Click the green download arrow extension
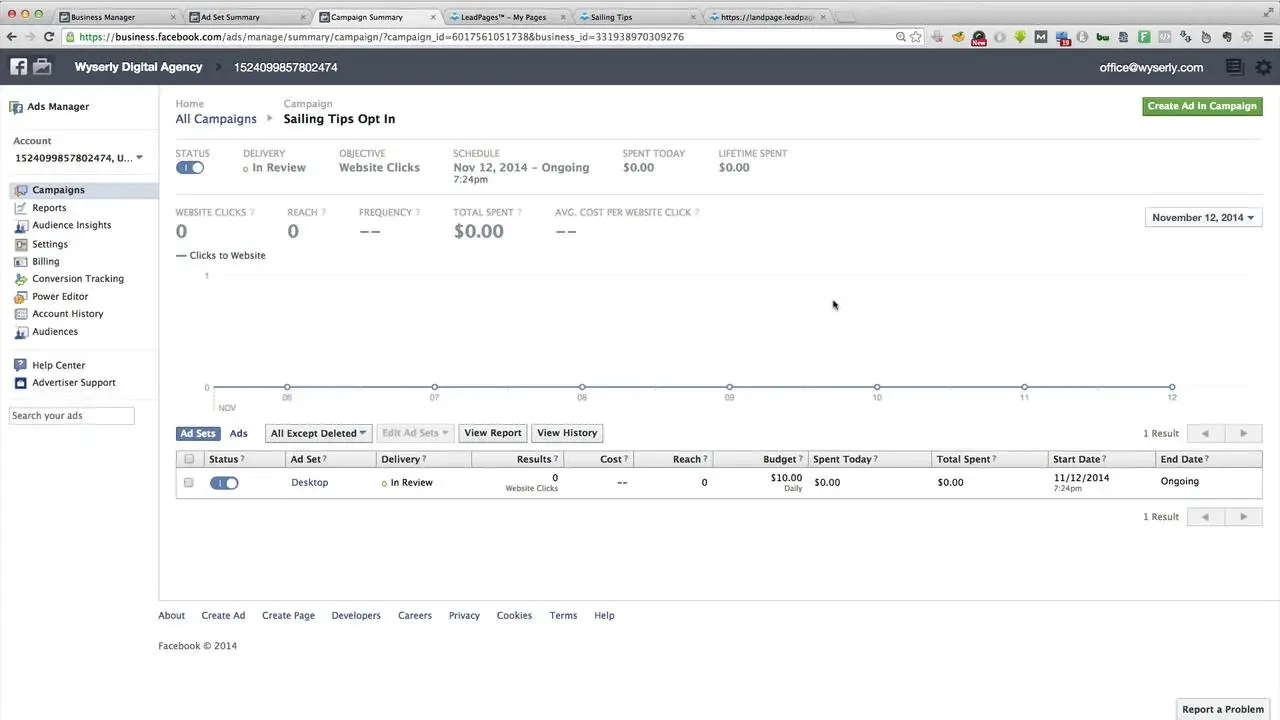Screen dimensions: 1280x720 click(1020, 37)
